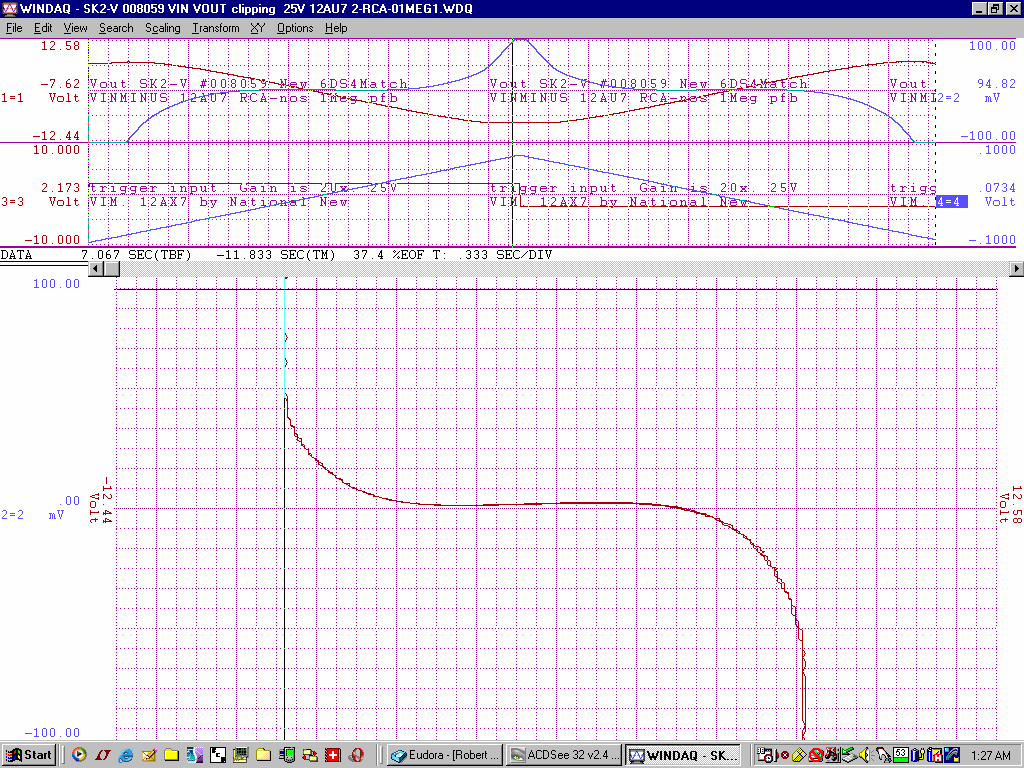Click the WINDAQ title bar icon
Viewport: 1024px width, 768px height.
pos(10,8)
